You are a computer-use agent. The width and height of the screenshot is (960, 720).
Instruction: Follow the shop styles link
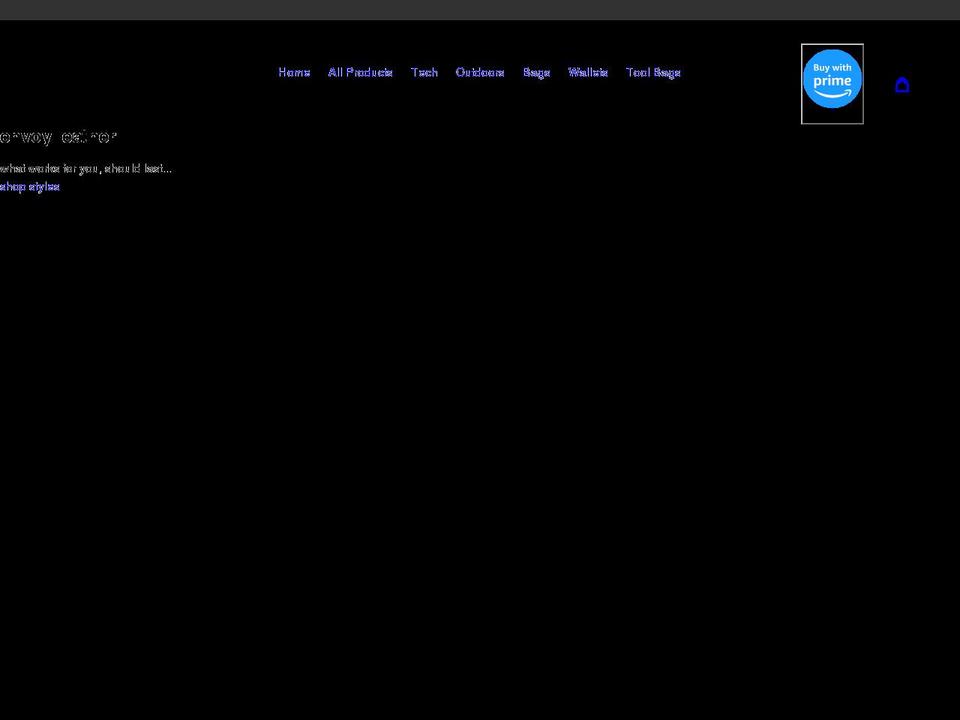pyautogui.click(x=30, y=187)
